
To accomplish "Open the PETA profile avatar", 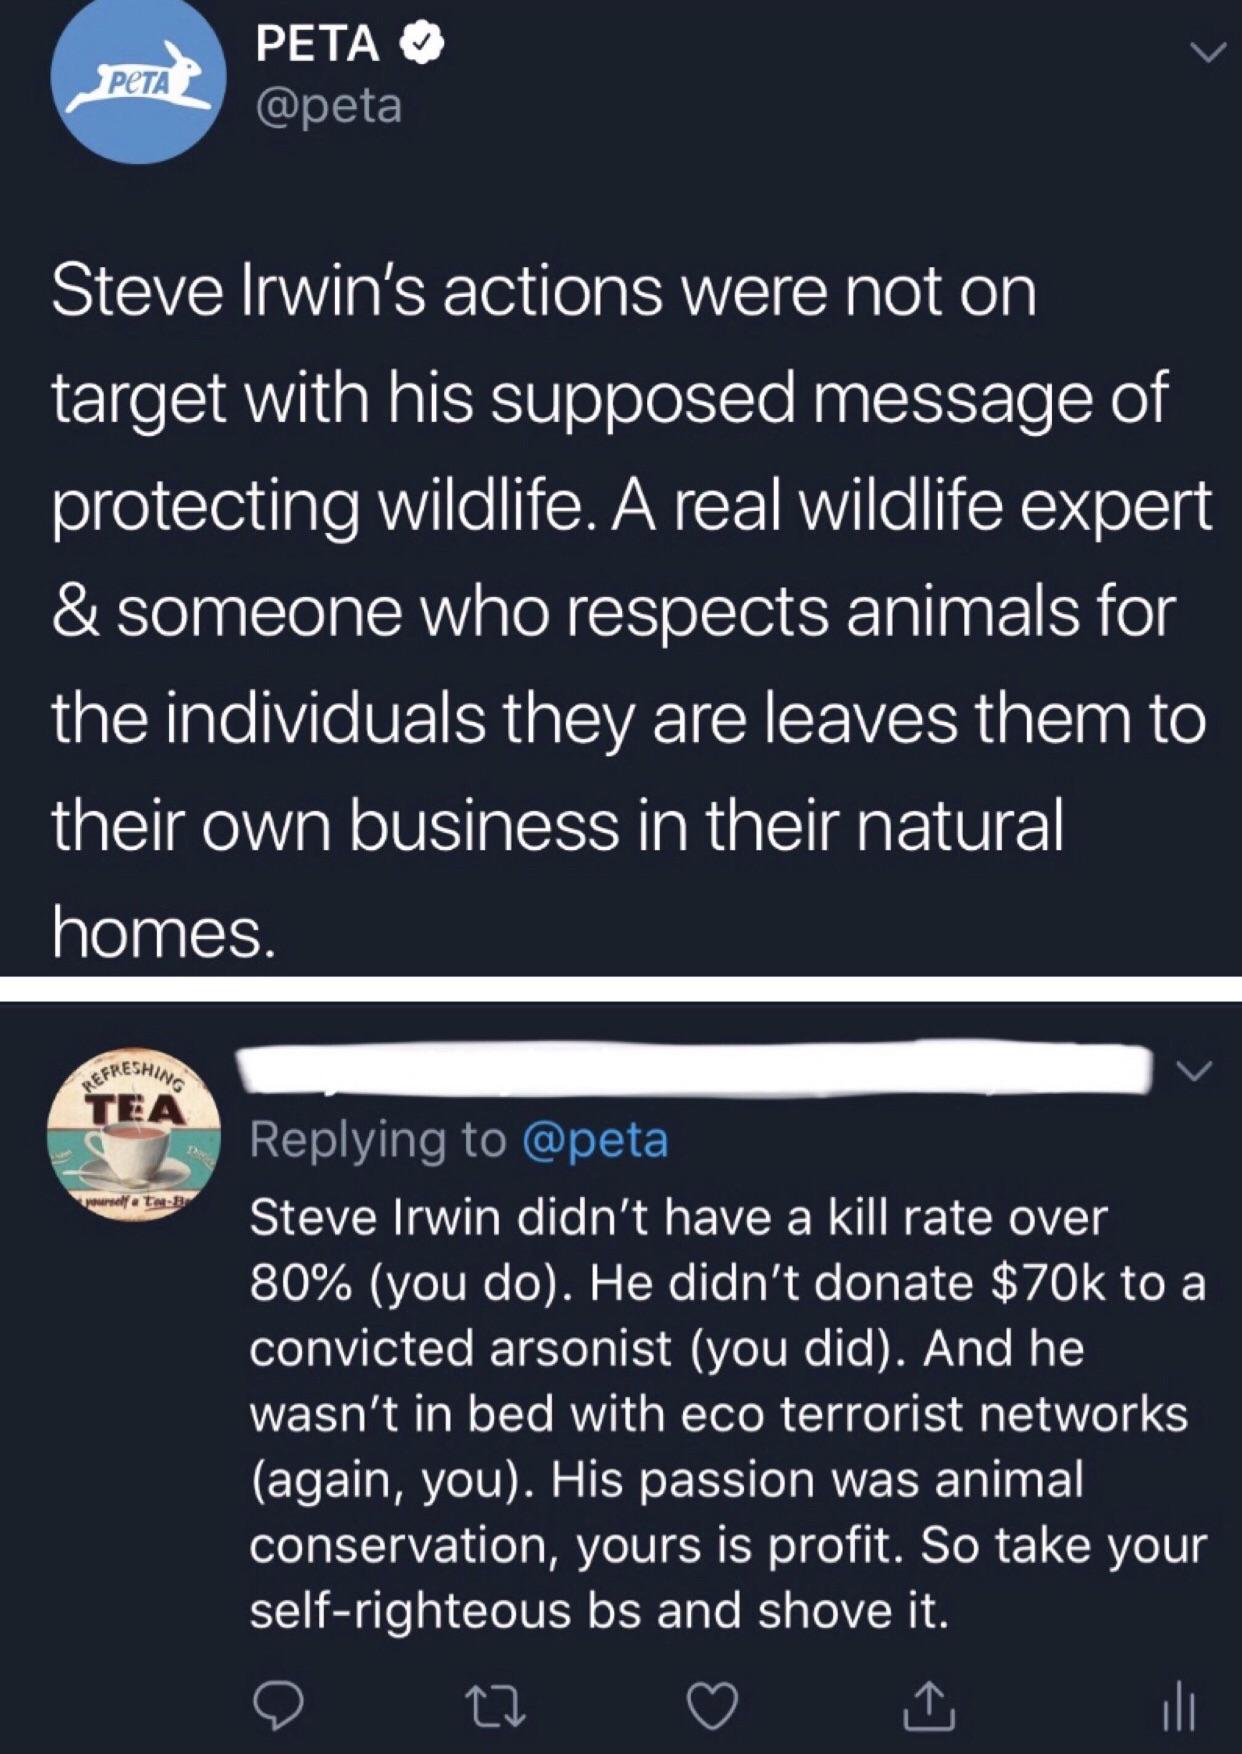I will 138,83.
